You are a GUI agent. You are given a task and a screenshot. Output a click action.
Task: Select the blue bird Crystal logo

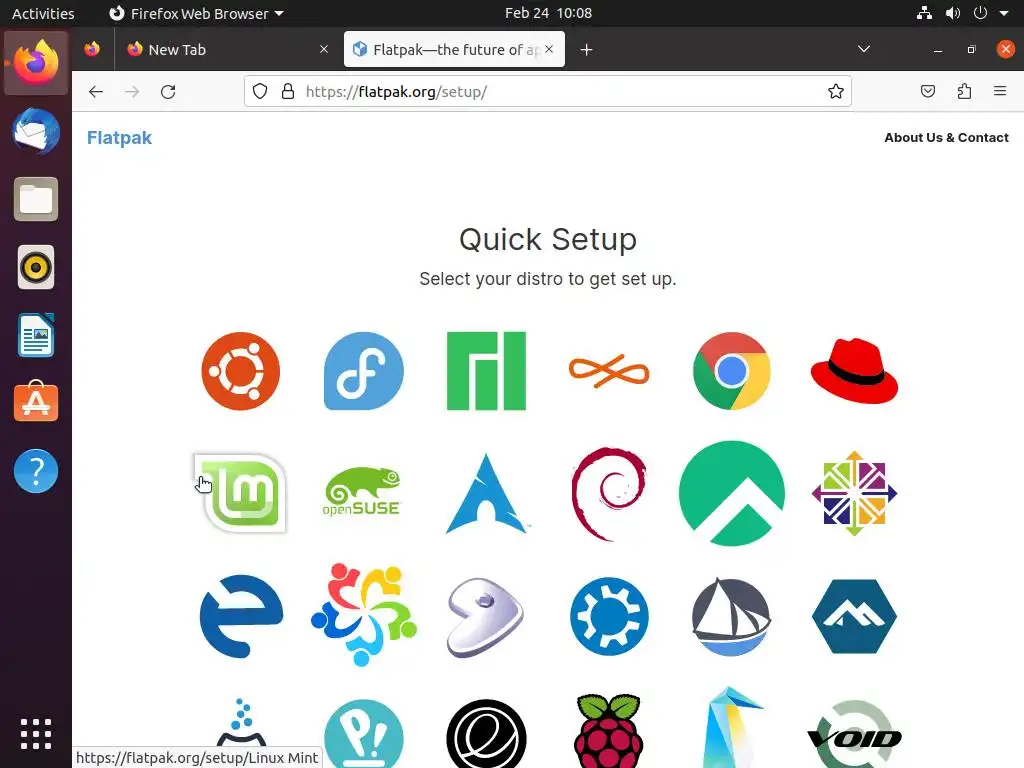tap(731, 727)
